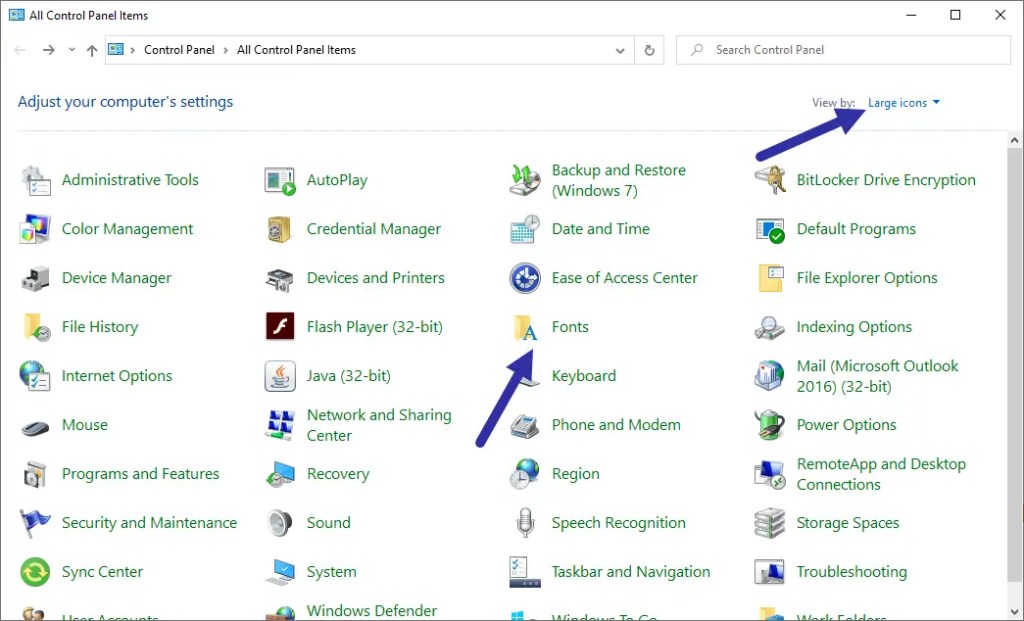The height and width of the screenshot is (621, 1024).
Task: Click the Phone and Modem icon
Action: 525,425
